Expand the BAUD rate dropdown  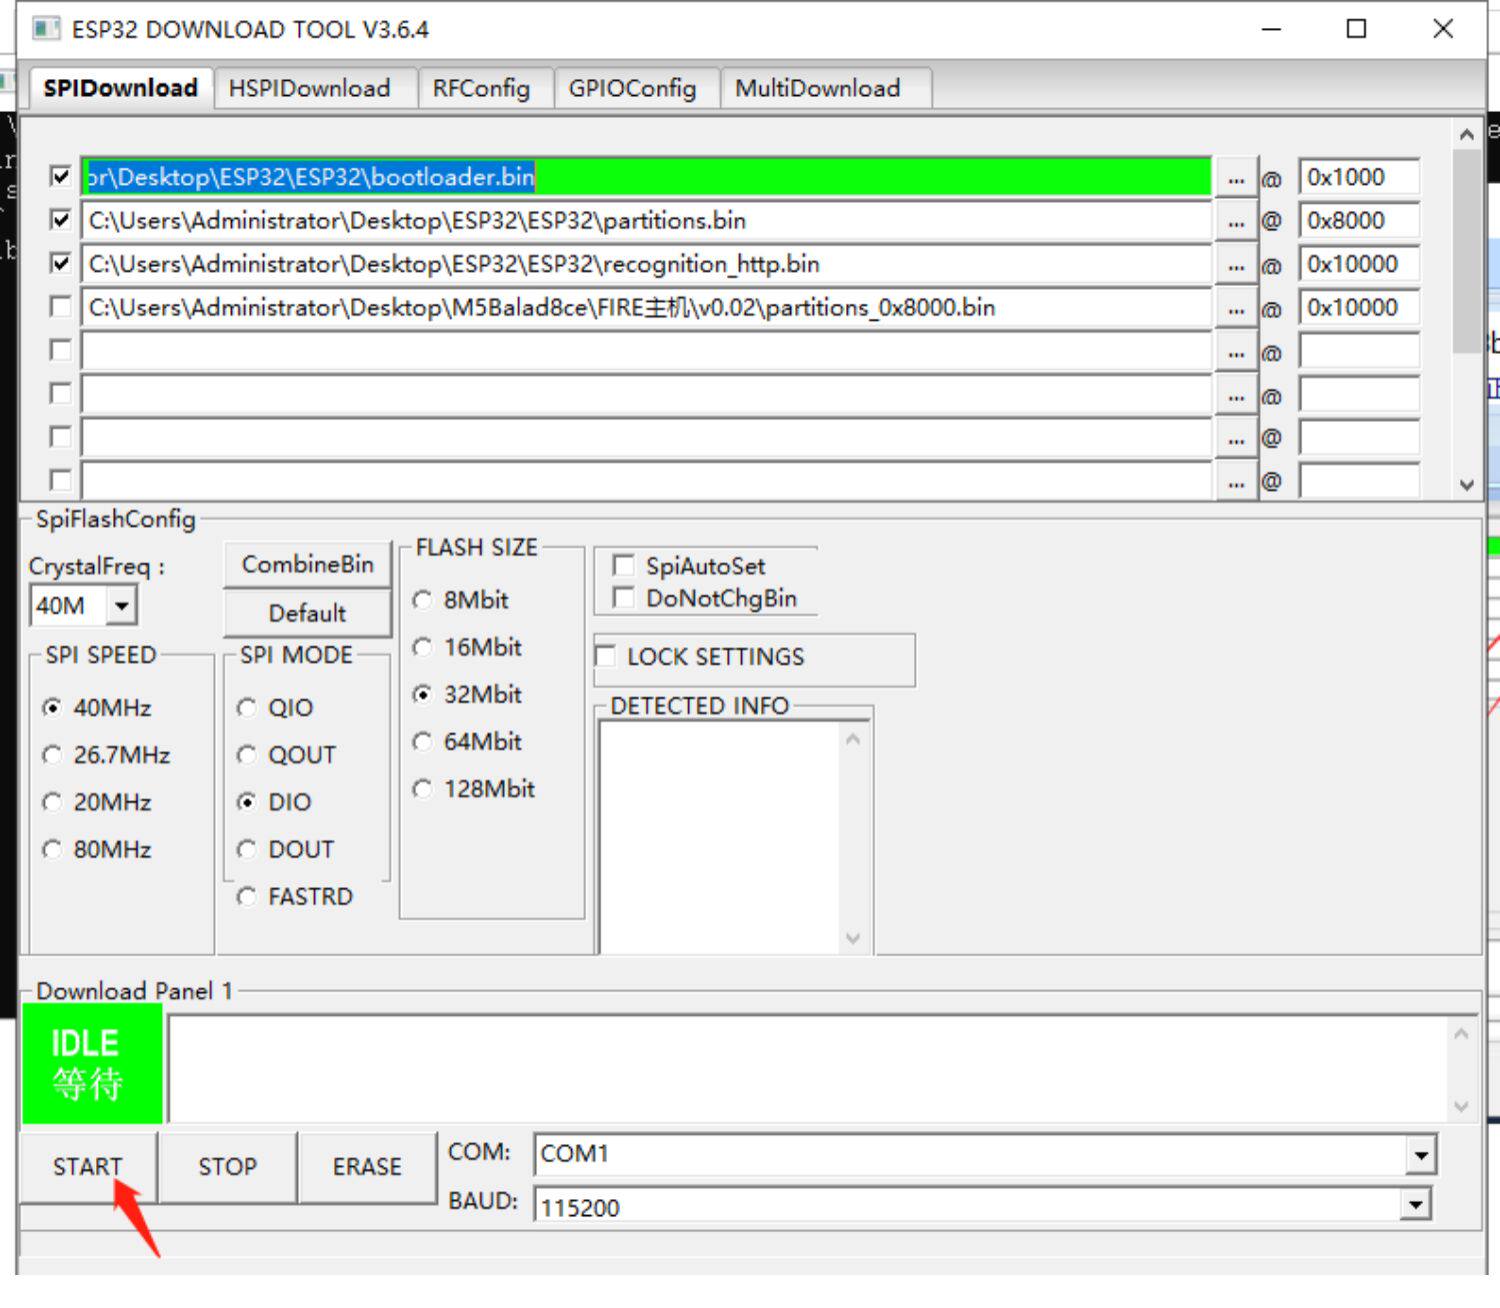[x=1416, y=1204]
